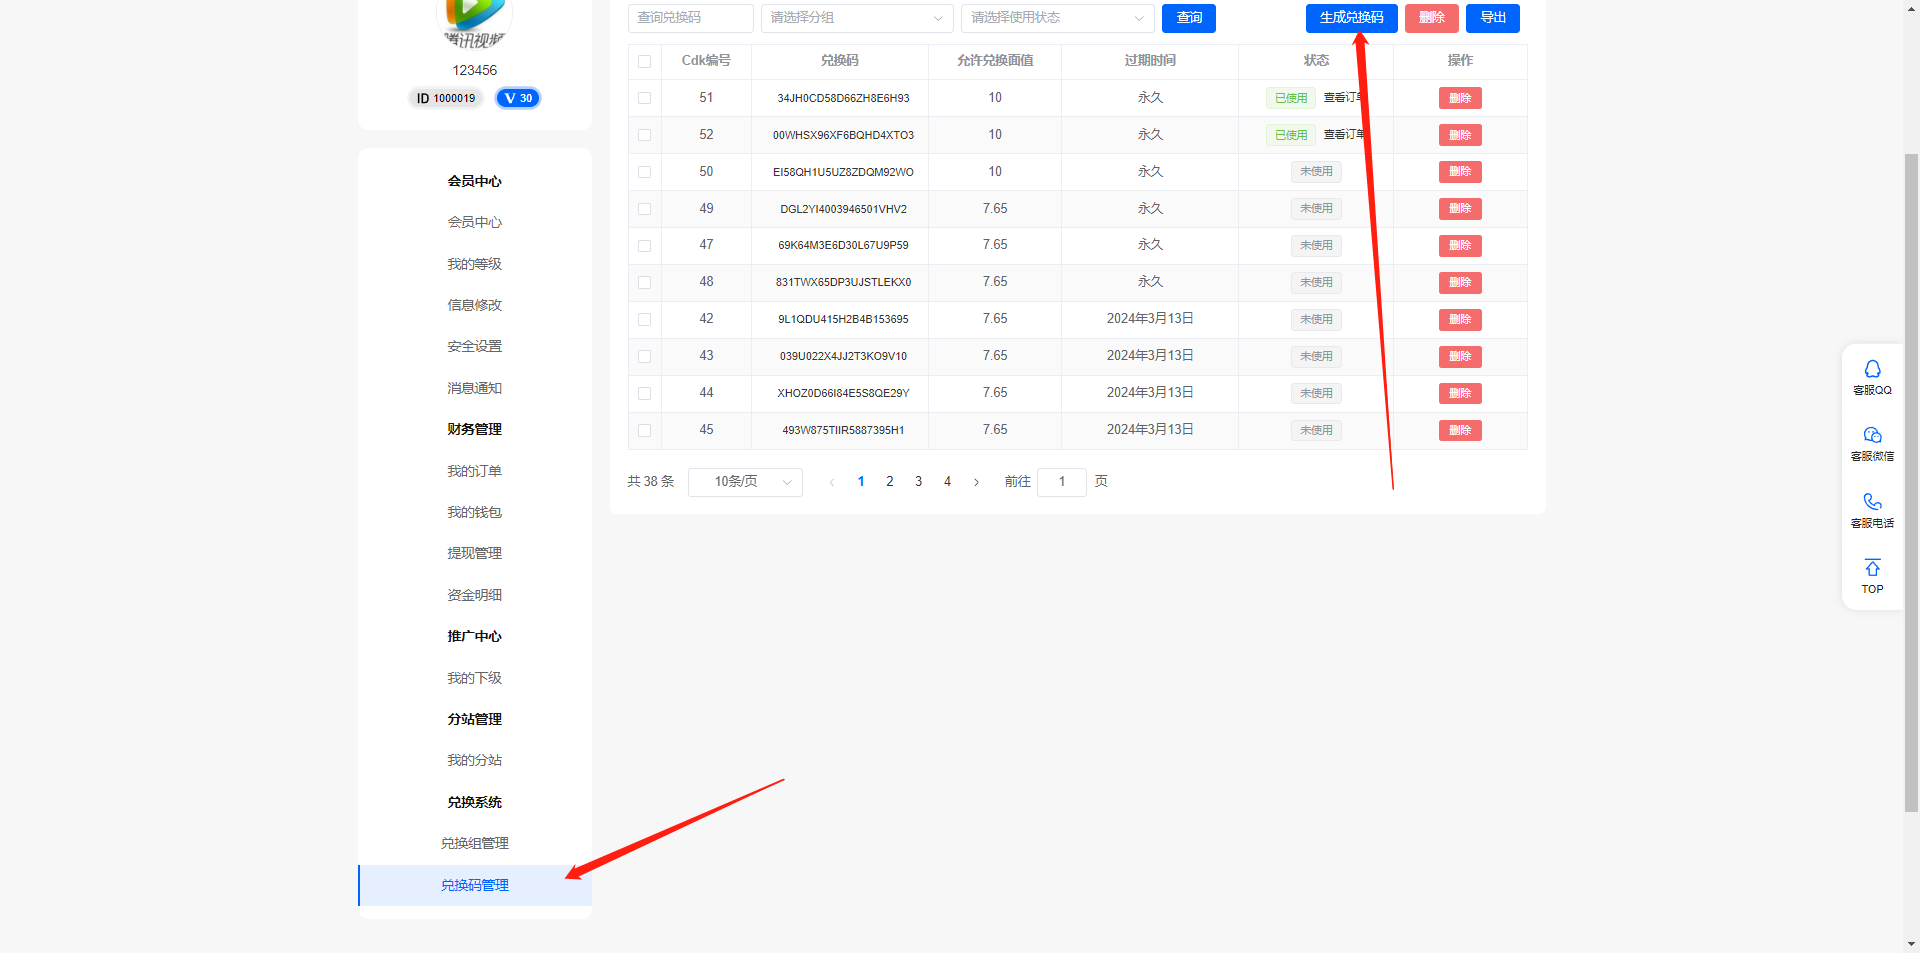This screenshot has width=1920, height=953.
Task: Click the Tencent Video avatar logo
Action: 475,20
